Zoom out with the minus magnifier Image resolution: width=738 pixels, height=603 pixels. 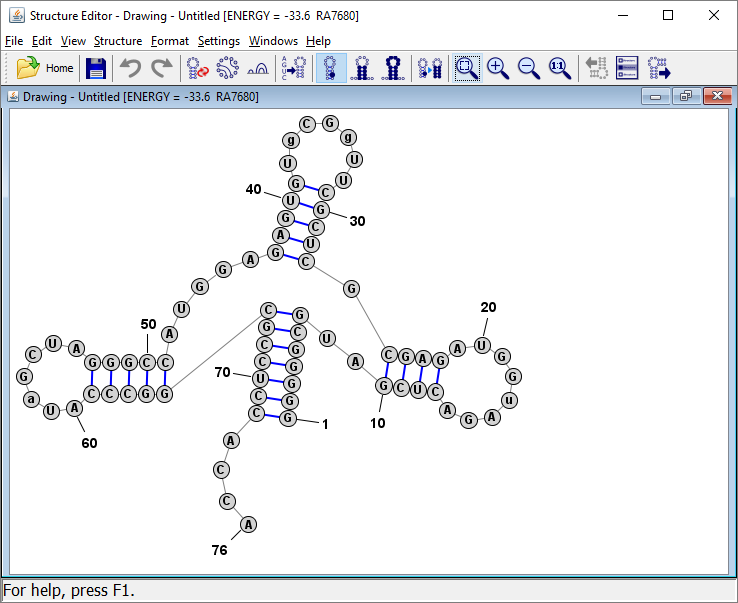(x=529, y=68)
